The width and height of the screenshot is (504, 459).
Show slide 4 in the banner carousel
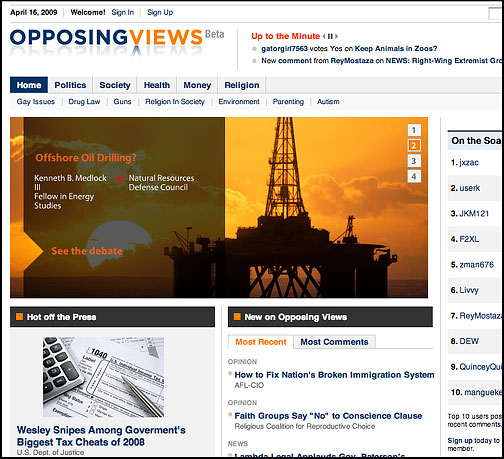coord(414,176)
